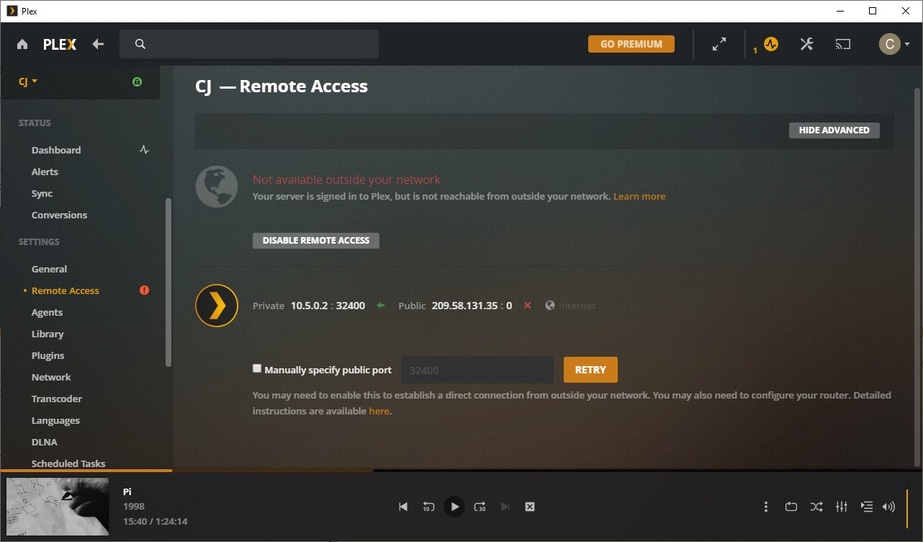923x542 pixels.
Task: Skip to previous track
Action: pos(403,507)
